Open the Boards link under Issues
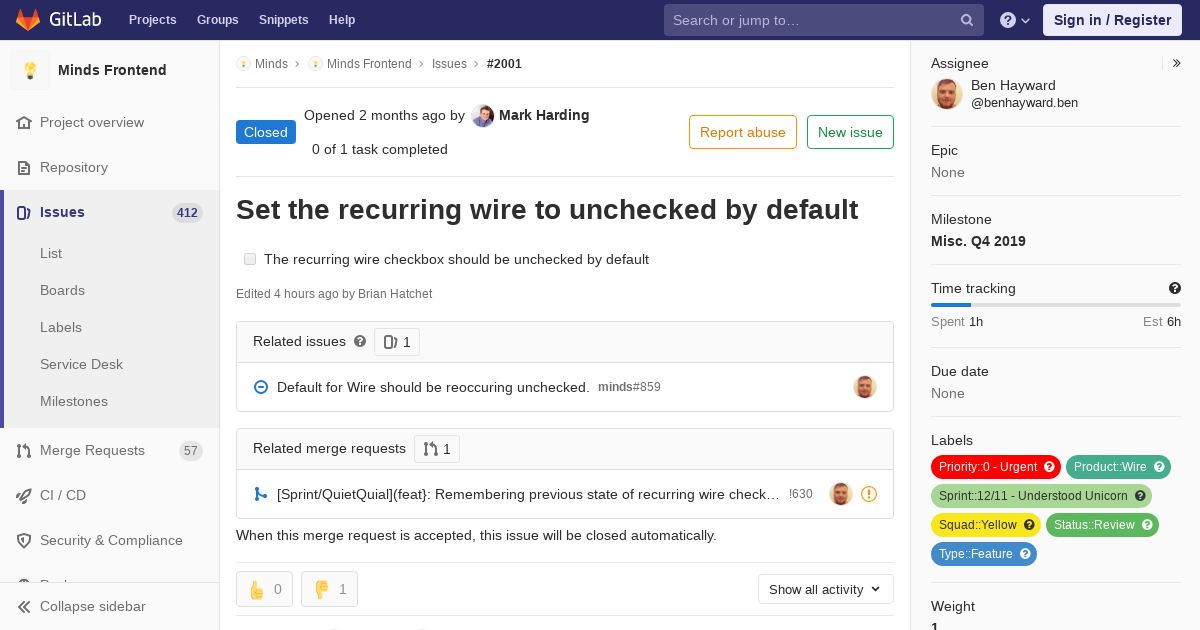The width and height of the screenshot is (1200, 630). pos(62,290)
